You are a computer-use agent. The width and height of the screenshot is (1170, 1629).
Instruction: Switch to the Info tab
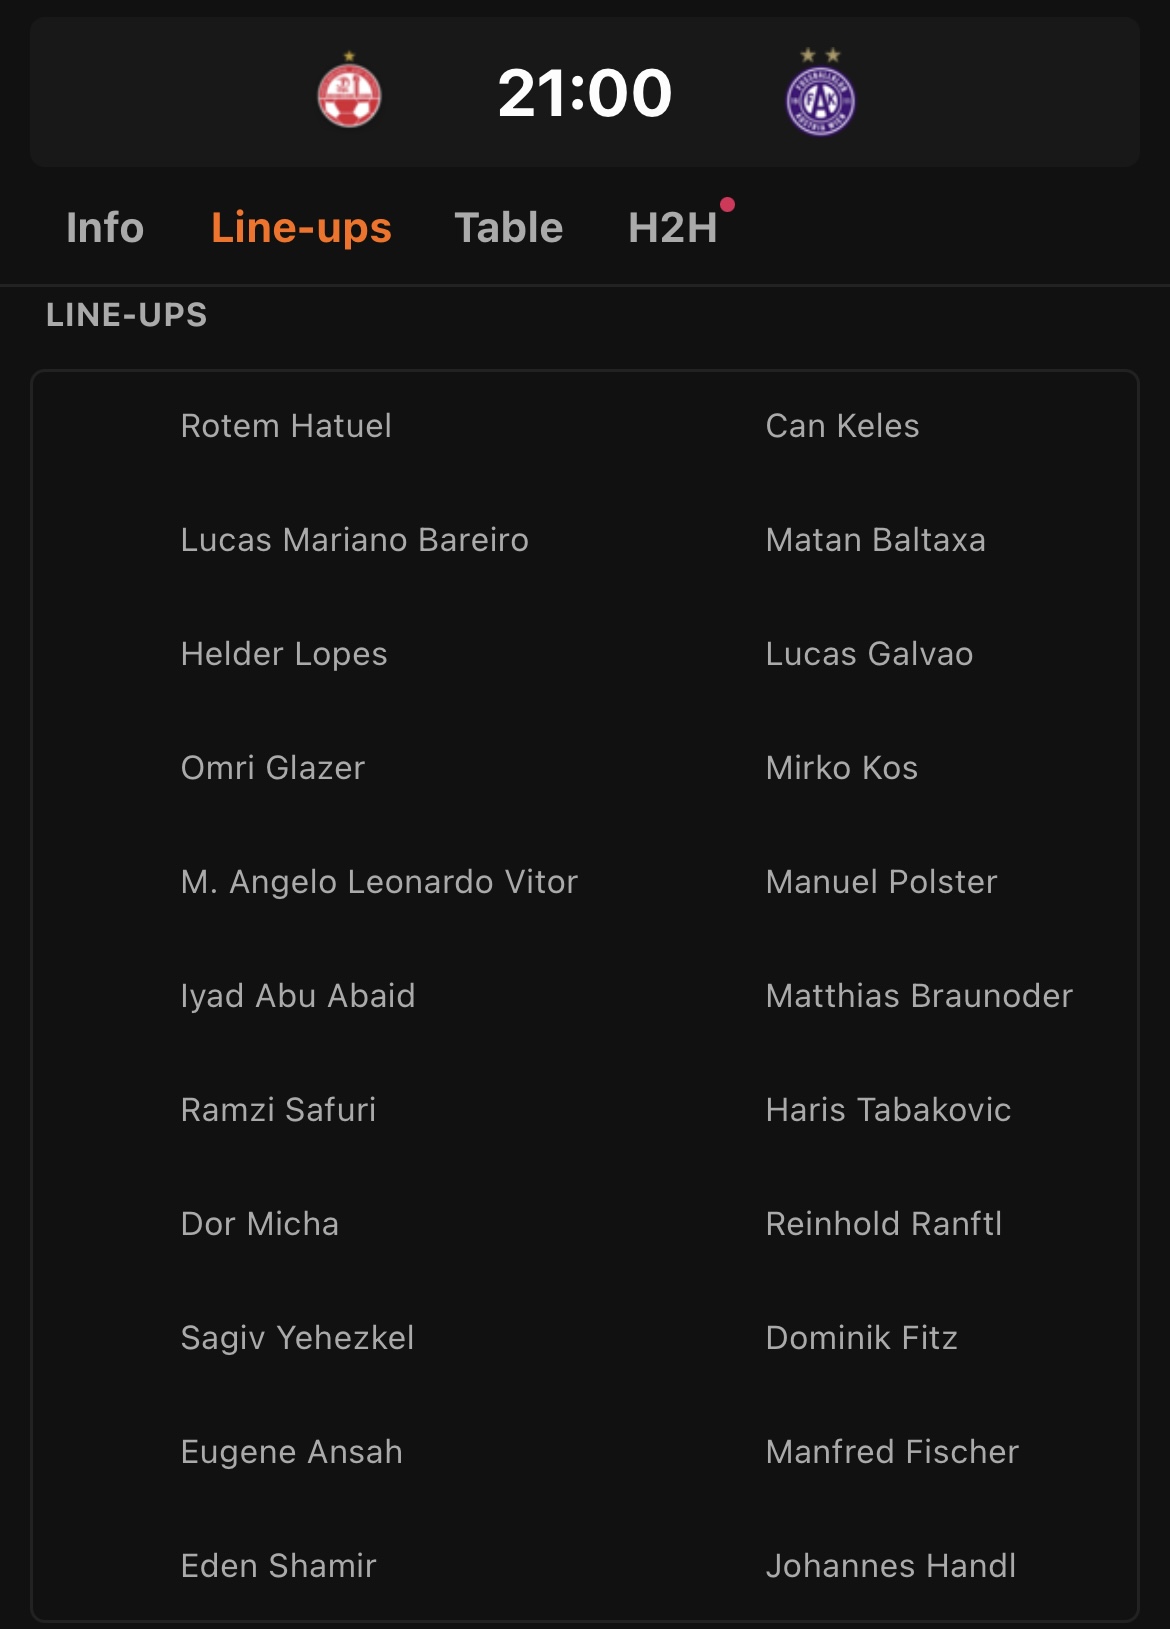[x=105, y=228]
